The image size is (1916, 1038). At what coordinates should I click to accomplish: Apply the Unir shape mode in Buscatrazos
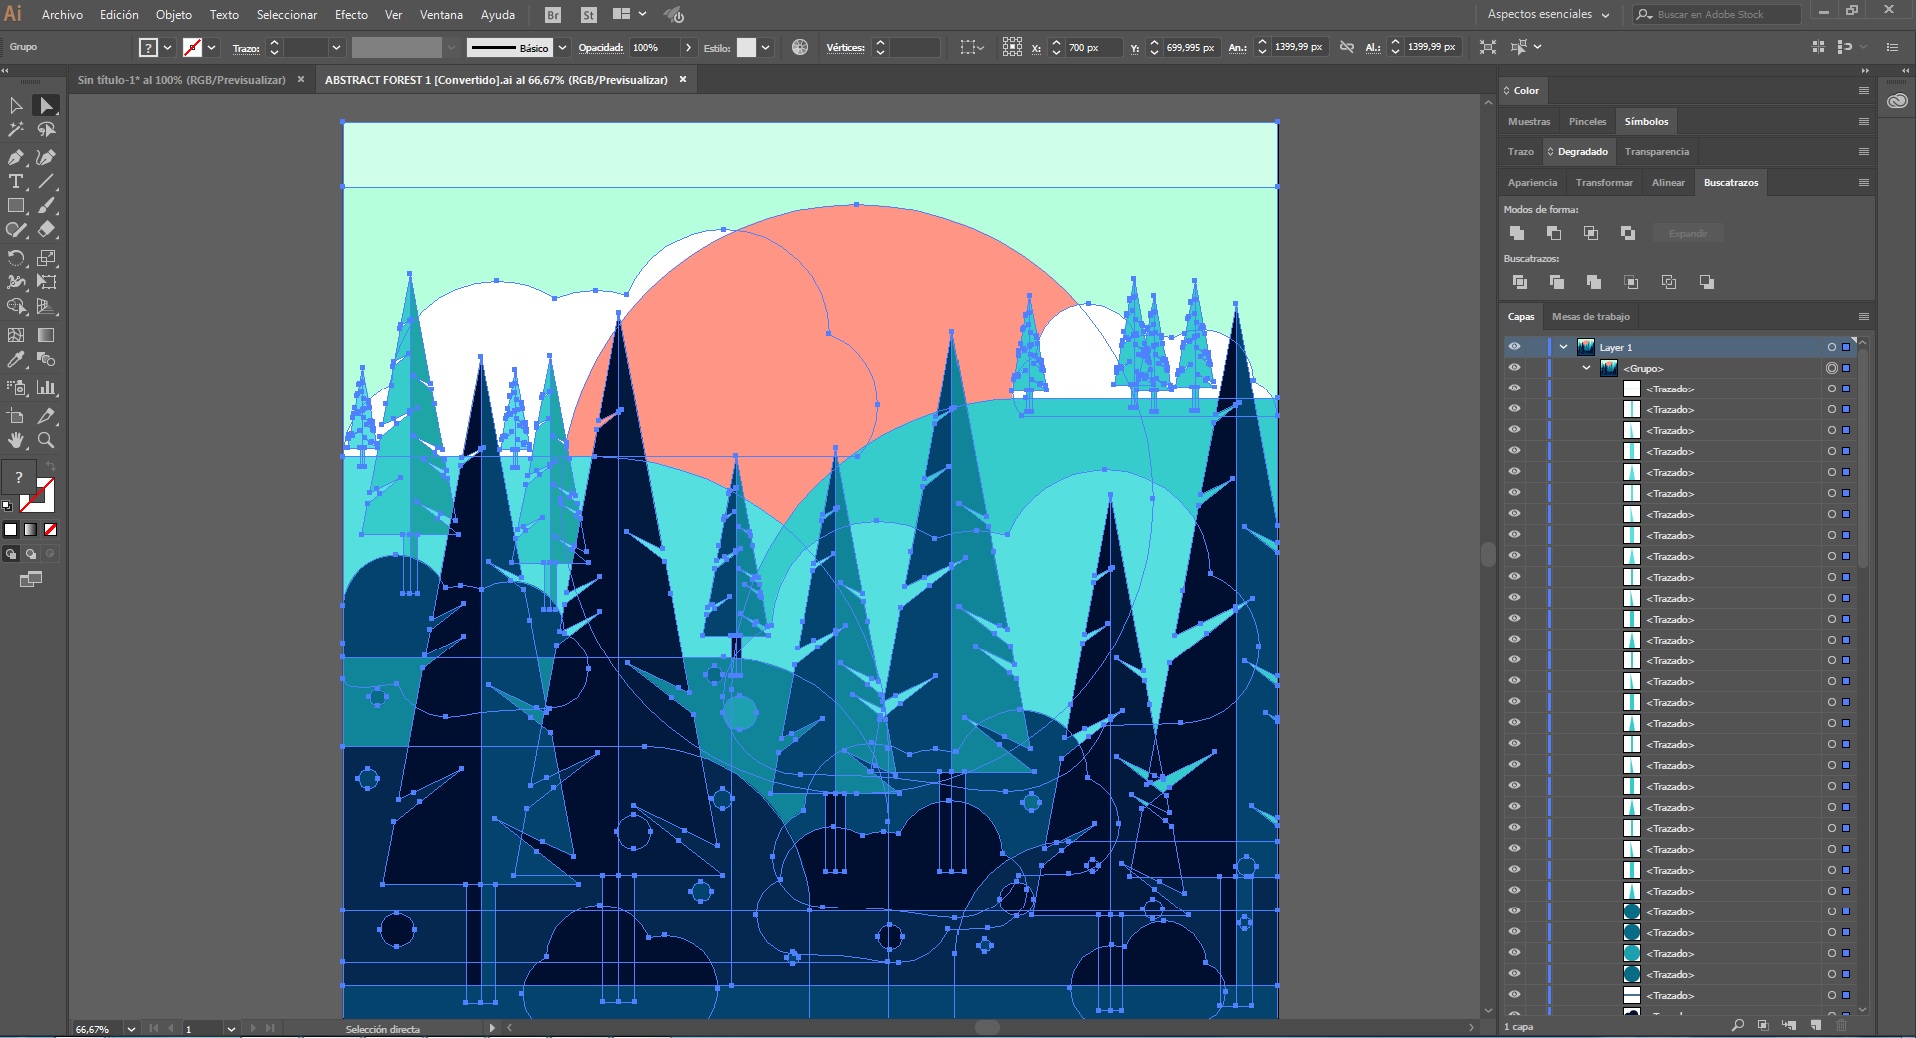[1516, 233]
